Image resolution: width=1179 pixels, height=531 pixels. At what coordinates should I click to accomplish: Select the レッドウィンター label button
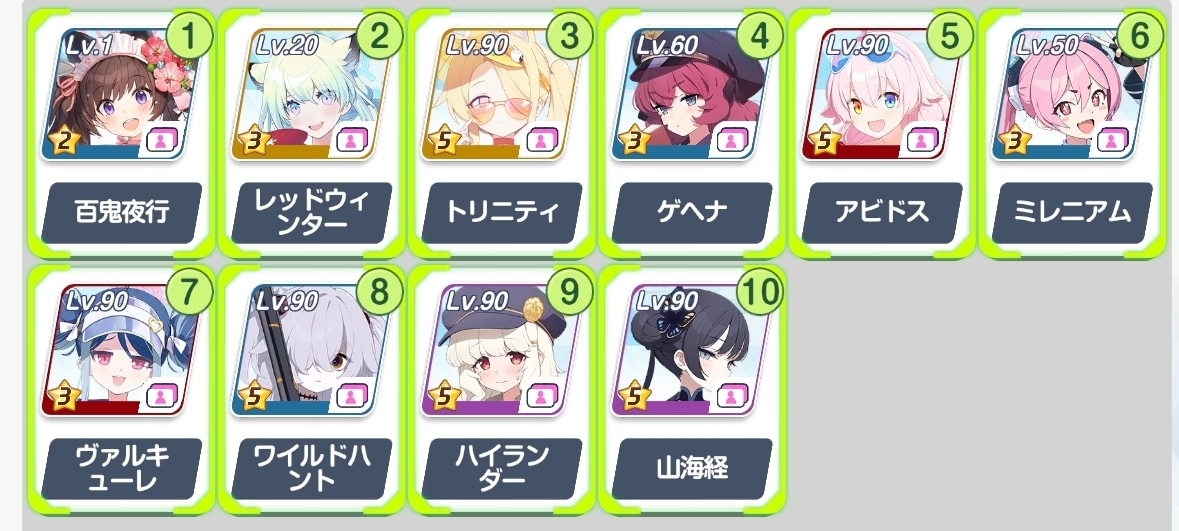point(312,213)
